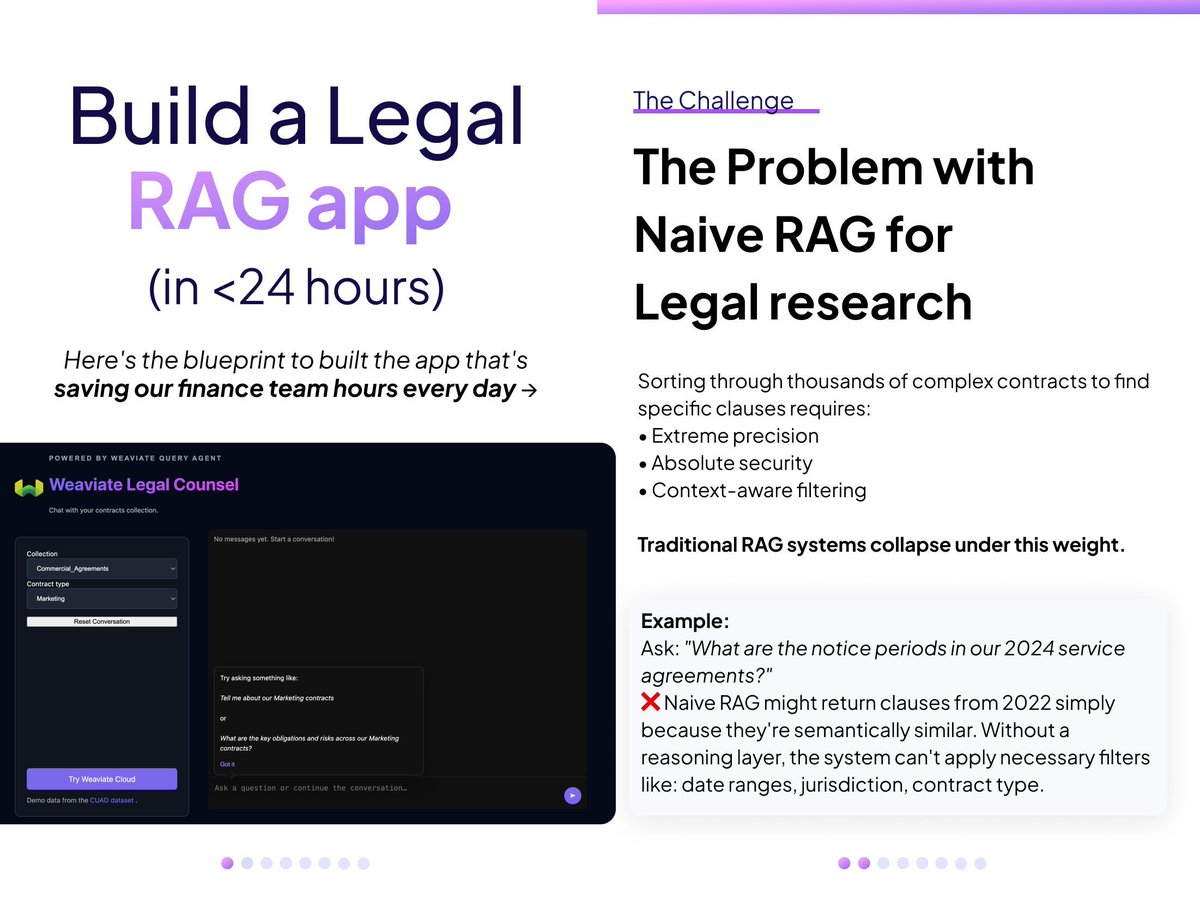The image size is (1200, 905).
Task: Select the 'Tell me about our Marketing contracts' suggestion
Action: click(x=277, y=697)
